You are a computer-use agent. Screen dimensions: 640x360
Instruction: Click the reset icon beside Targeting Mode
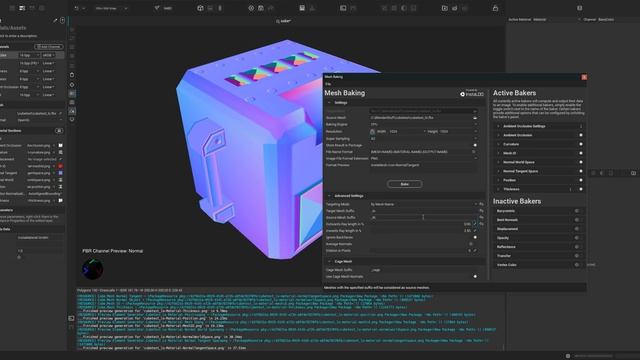coord(482,204)
